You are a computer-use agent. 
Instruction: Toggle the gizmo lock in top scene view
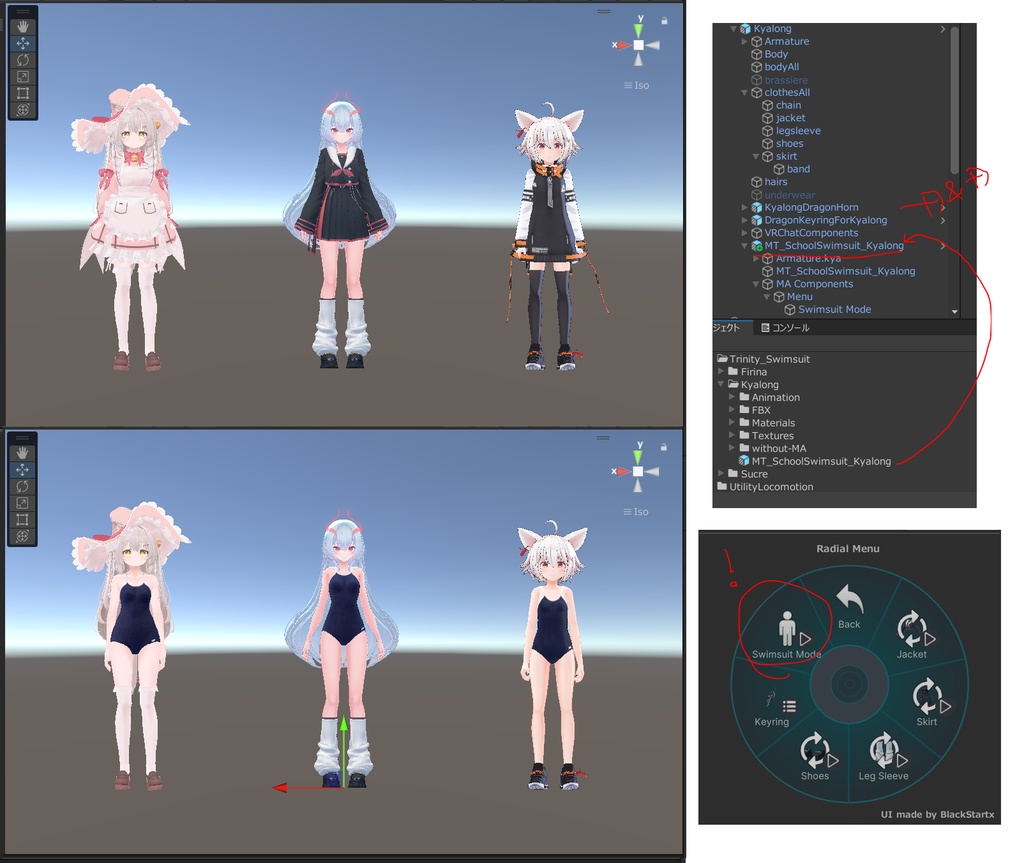pyautogui.click(x=664, y=21)
